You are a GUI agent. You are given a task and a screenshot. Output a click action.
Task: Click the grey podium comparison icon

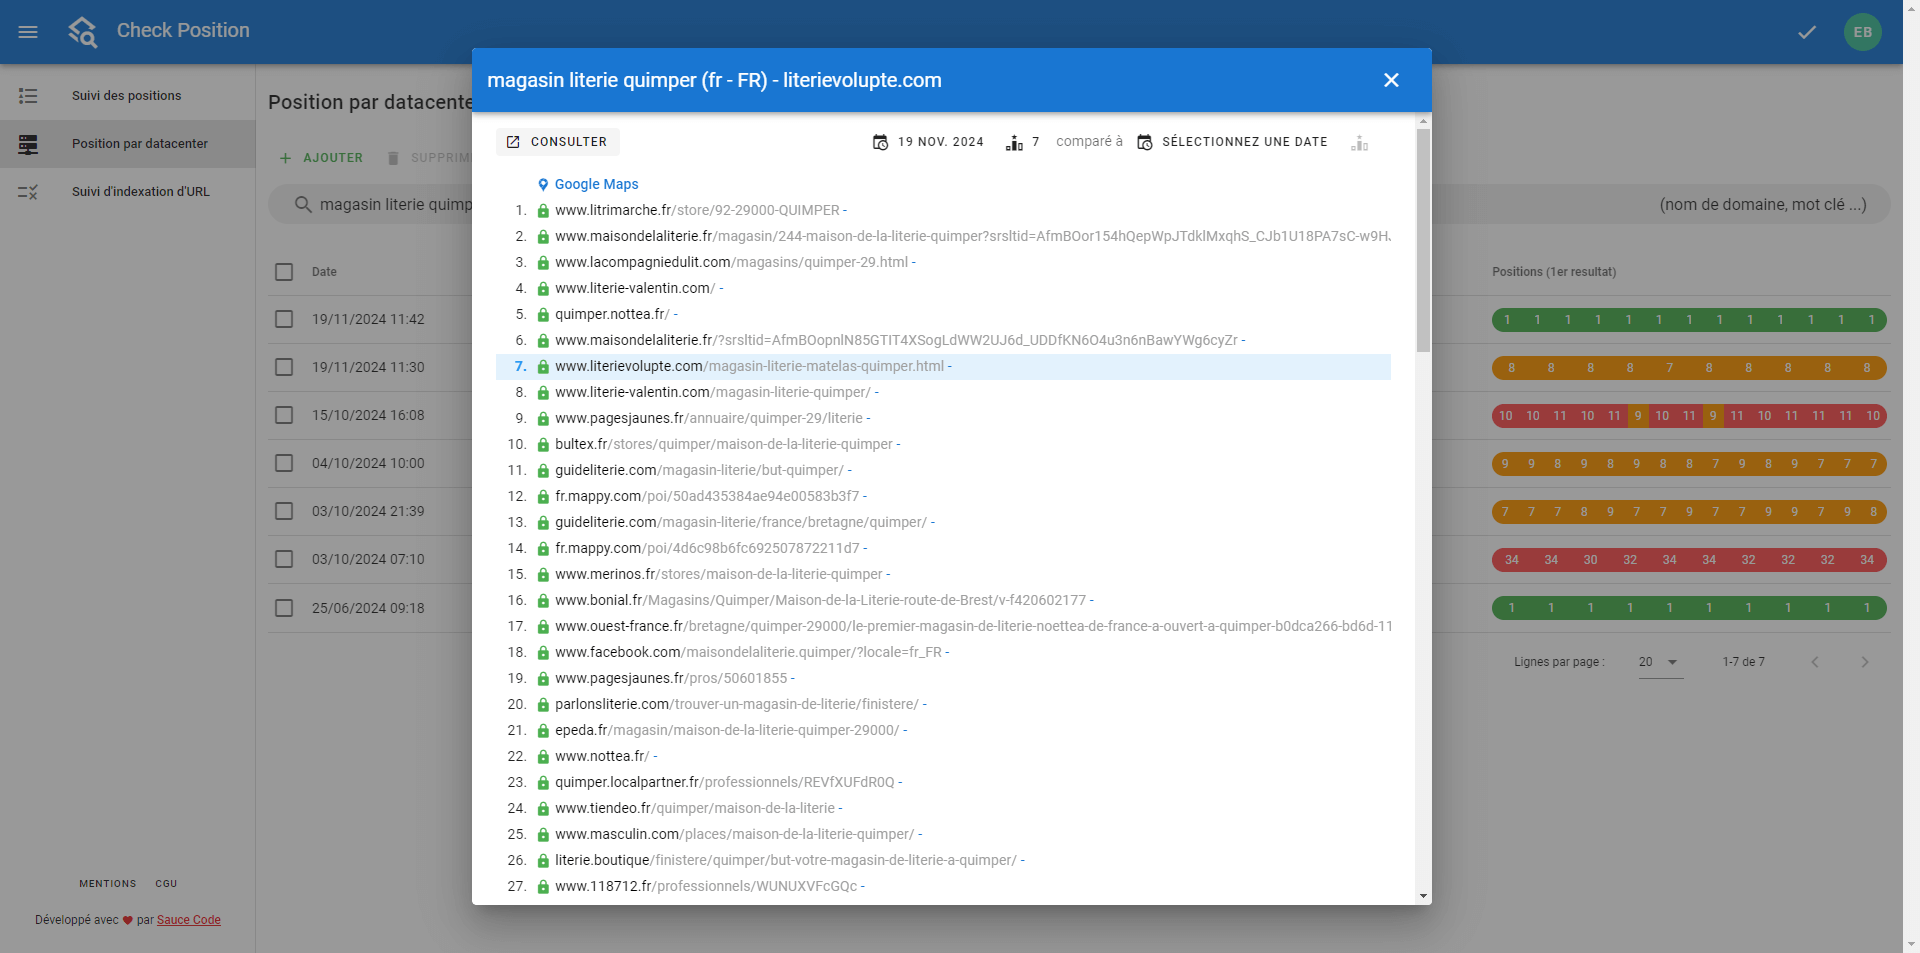tap(1359, 143)
